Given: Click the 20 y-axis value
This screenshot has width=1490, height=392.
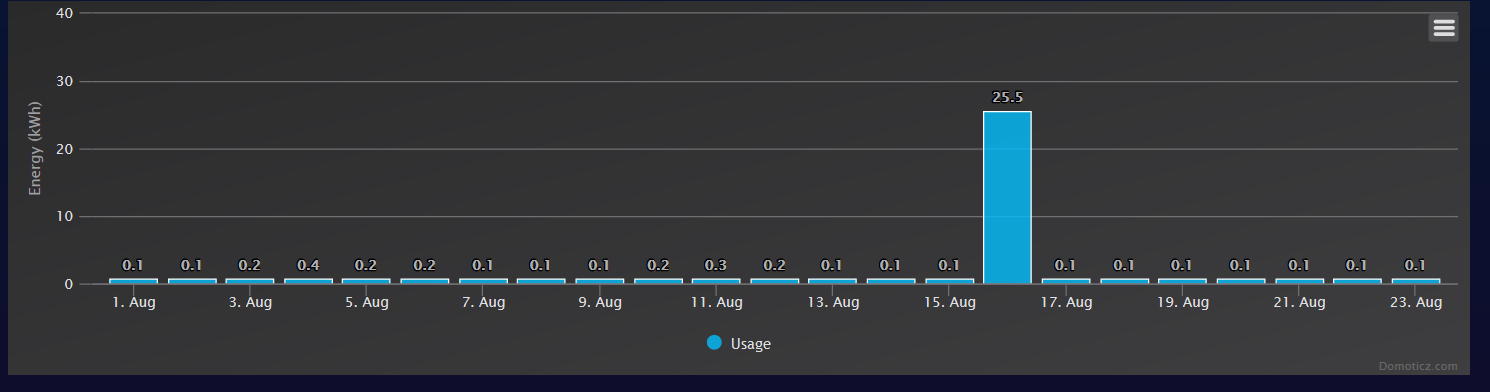Looking at the screenshot, I should [x=65, y=149].
